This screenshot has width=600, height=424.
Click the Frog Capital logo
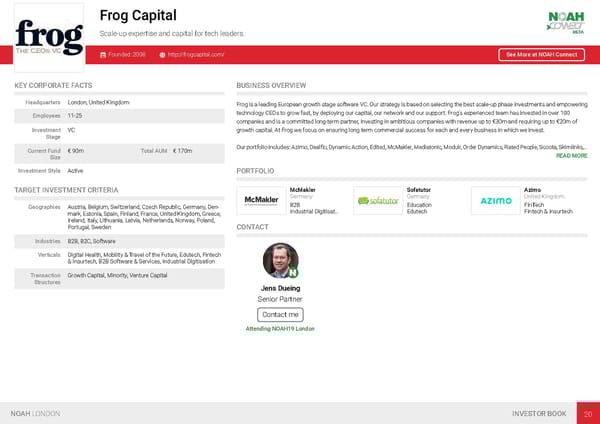click(x=47, y=35)
